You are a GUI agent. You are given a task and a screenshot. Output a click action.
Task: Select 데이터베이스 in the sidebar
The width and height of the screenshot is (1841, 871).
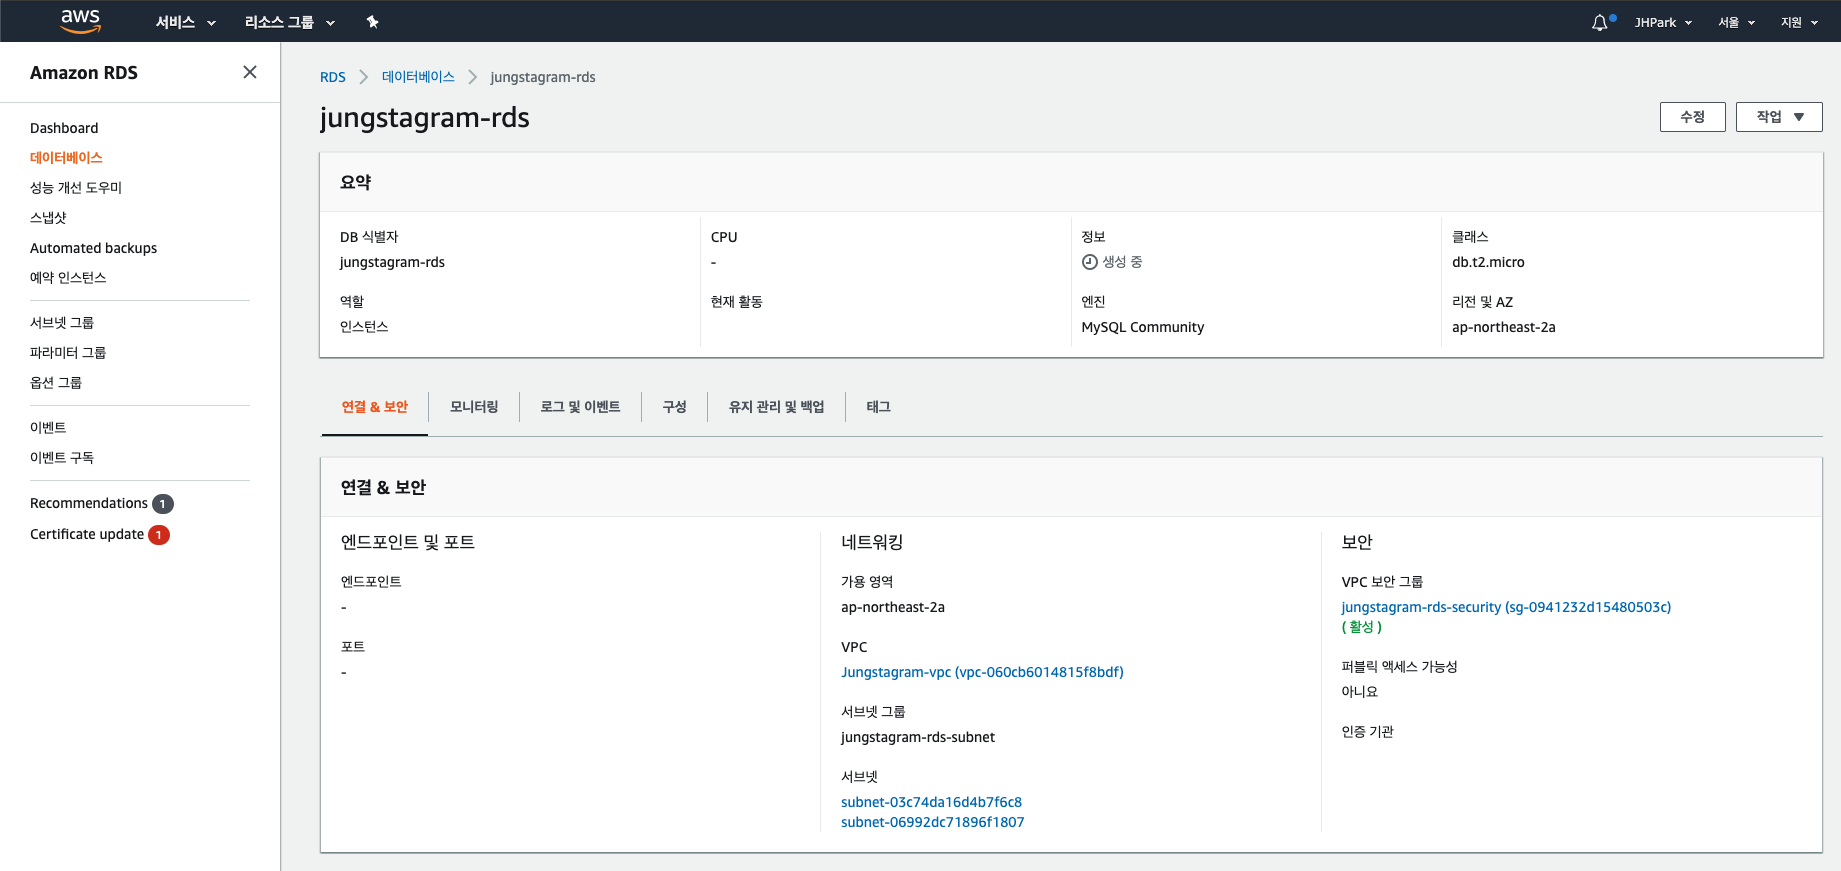click(x=66, y=158)
